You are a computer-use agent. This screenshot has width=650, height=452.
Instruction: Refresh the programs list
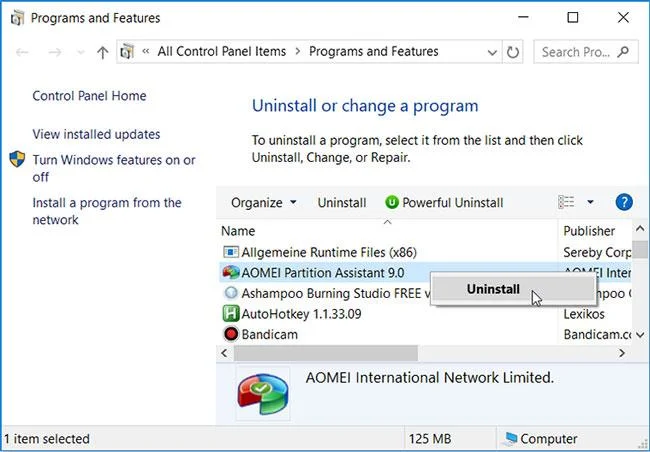[513, 52]
